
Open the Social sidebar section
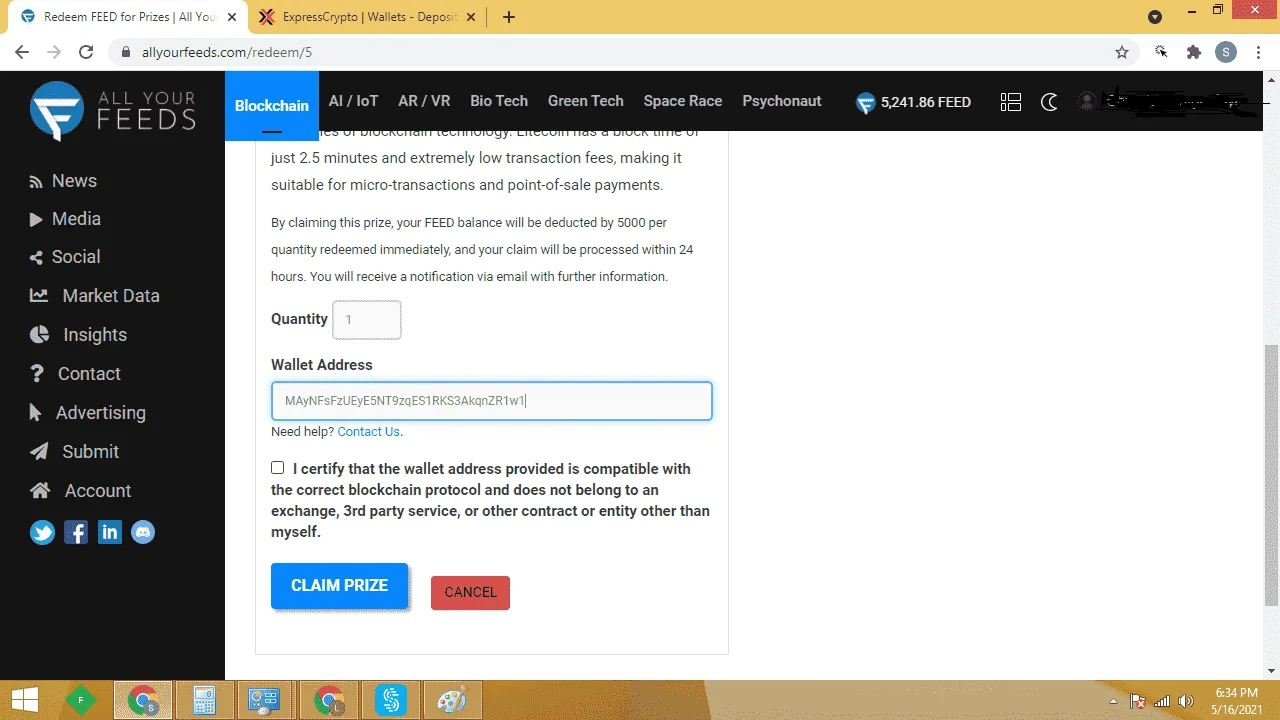pyautogui.click(x=66, y=257)
